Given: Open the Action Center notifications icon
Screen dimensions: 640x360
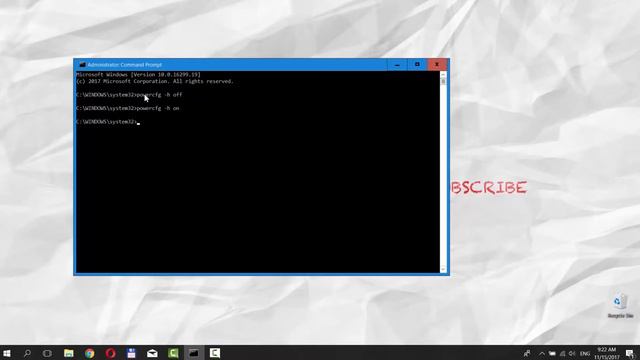Looking at the screenshot, I should tap(630, 353).
